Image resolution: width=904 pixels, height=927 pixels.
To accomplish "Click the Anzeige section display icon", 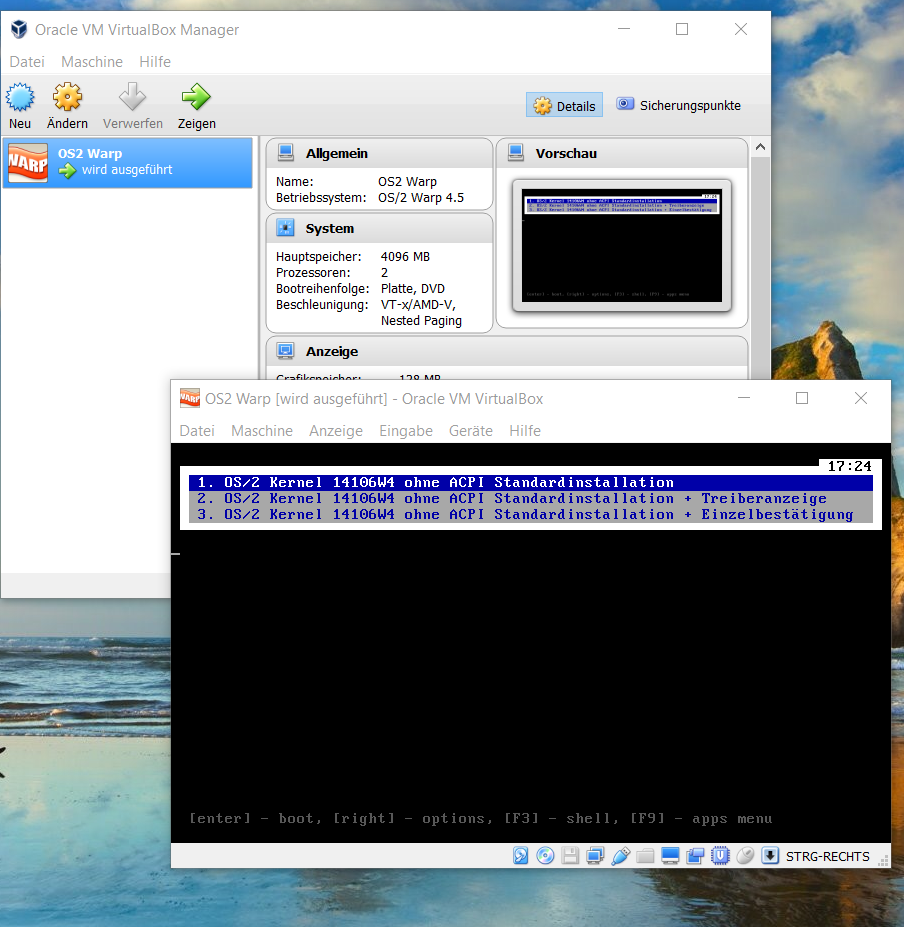I will 286,351.
